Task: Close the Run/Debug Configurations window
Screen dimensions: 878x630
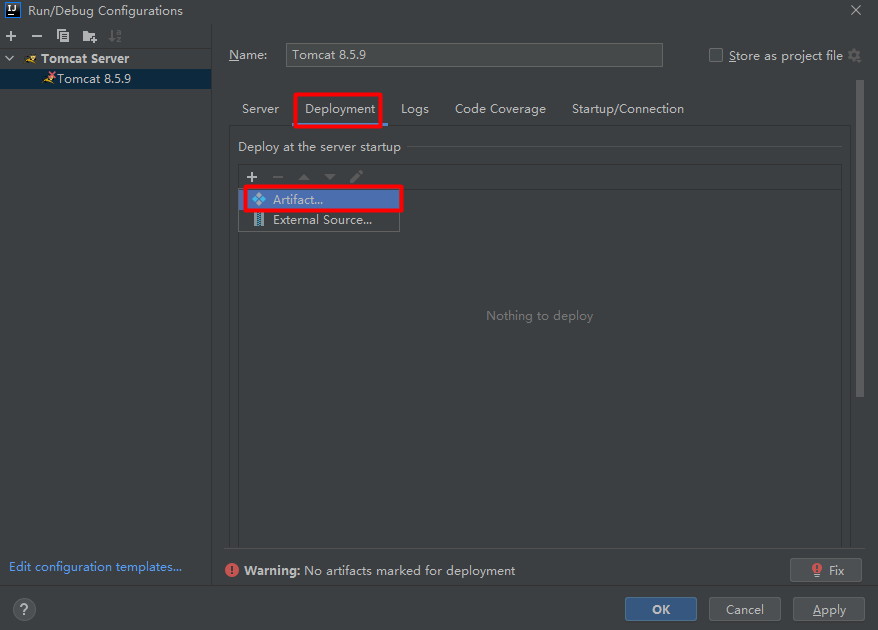Action: coord(856,10)
